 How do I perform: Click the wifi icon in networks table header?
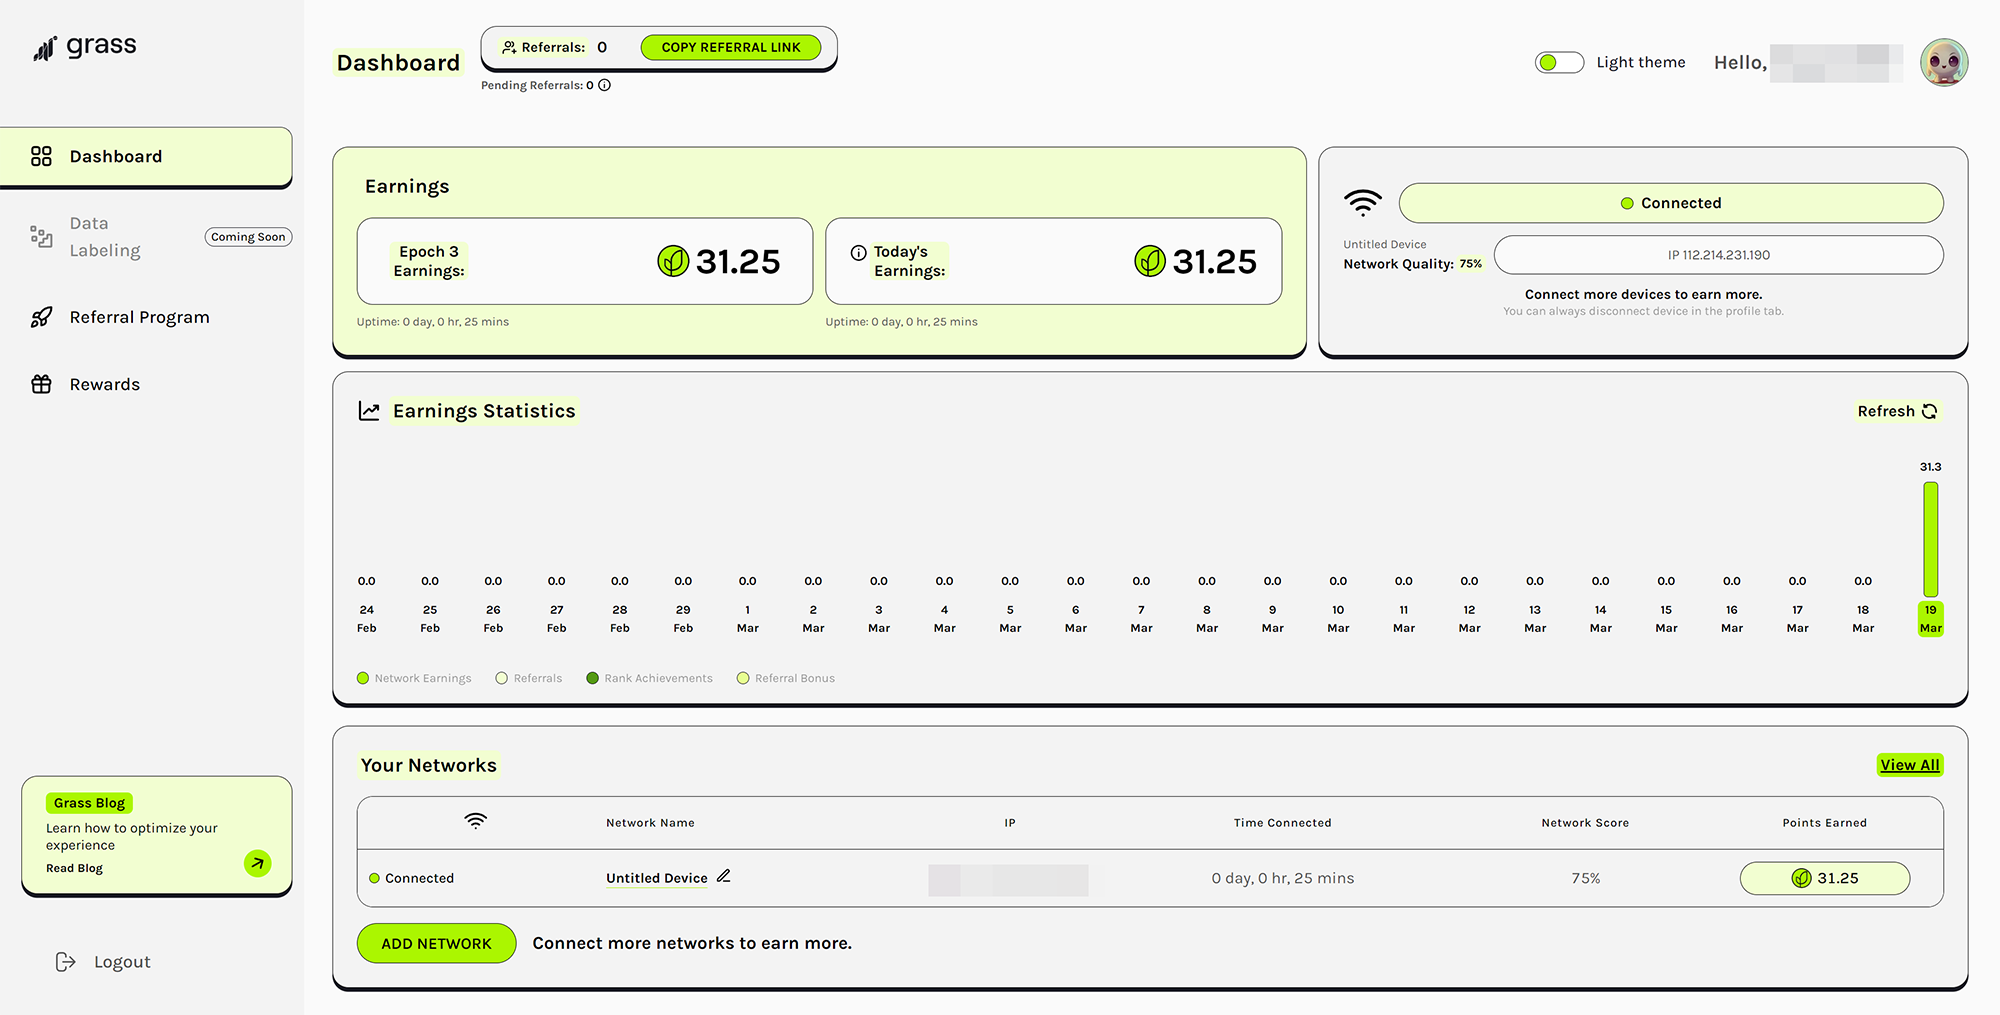coord(476,821)
